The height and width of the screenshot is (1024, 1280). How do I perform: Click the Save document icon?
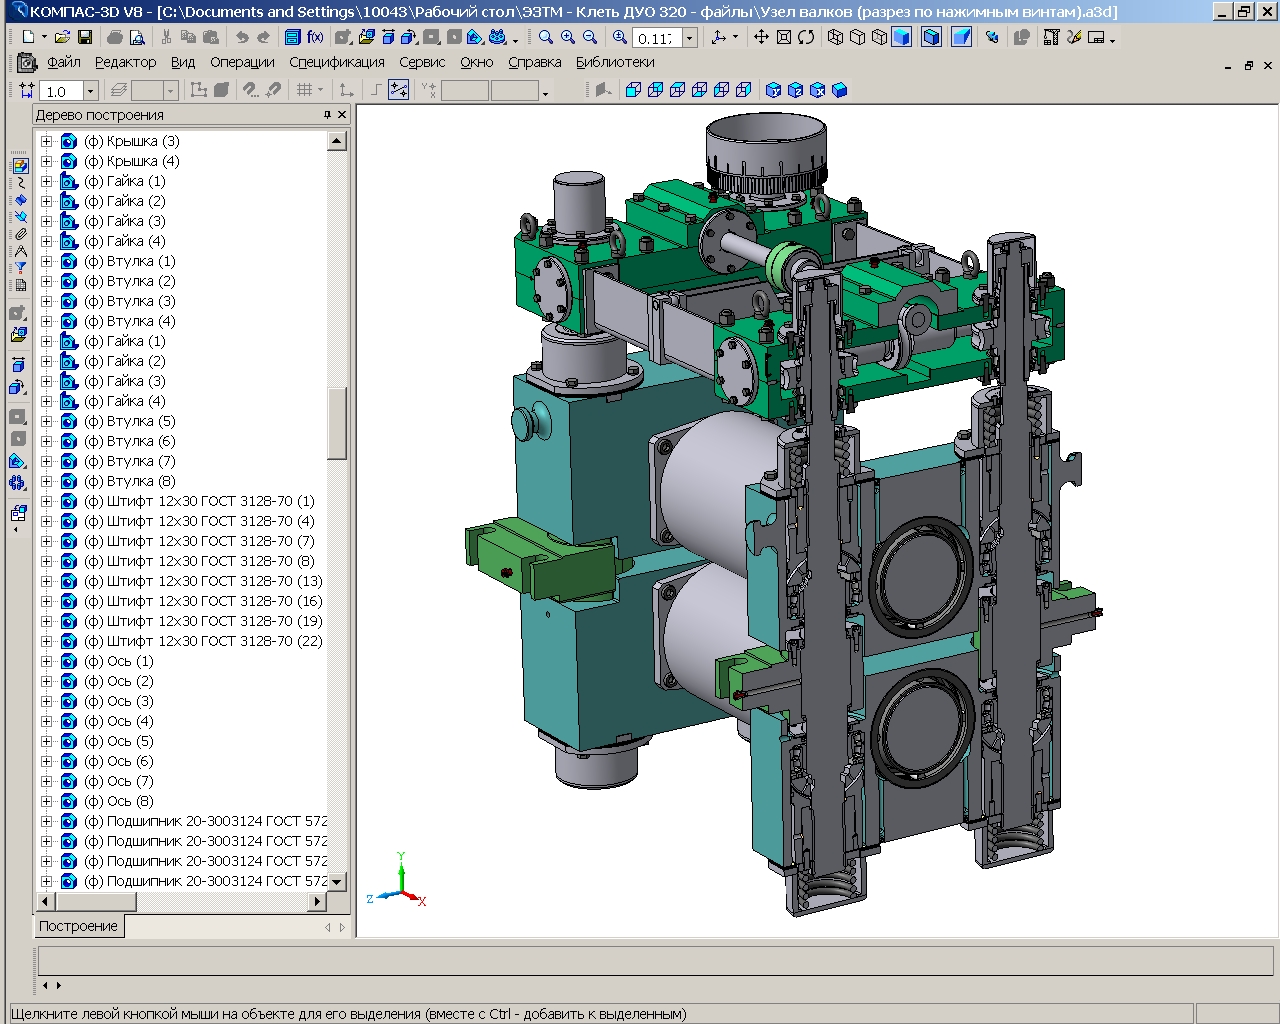click(85, 37)
